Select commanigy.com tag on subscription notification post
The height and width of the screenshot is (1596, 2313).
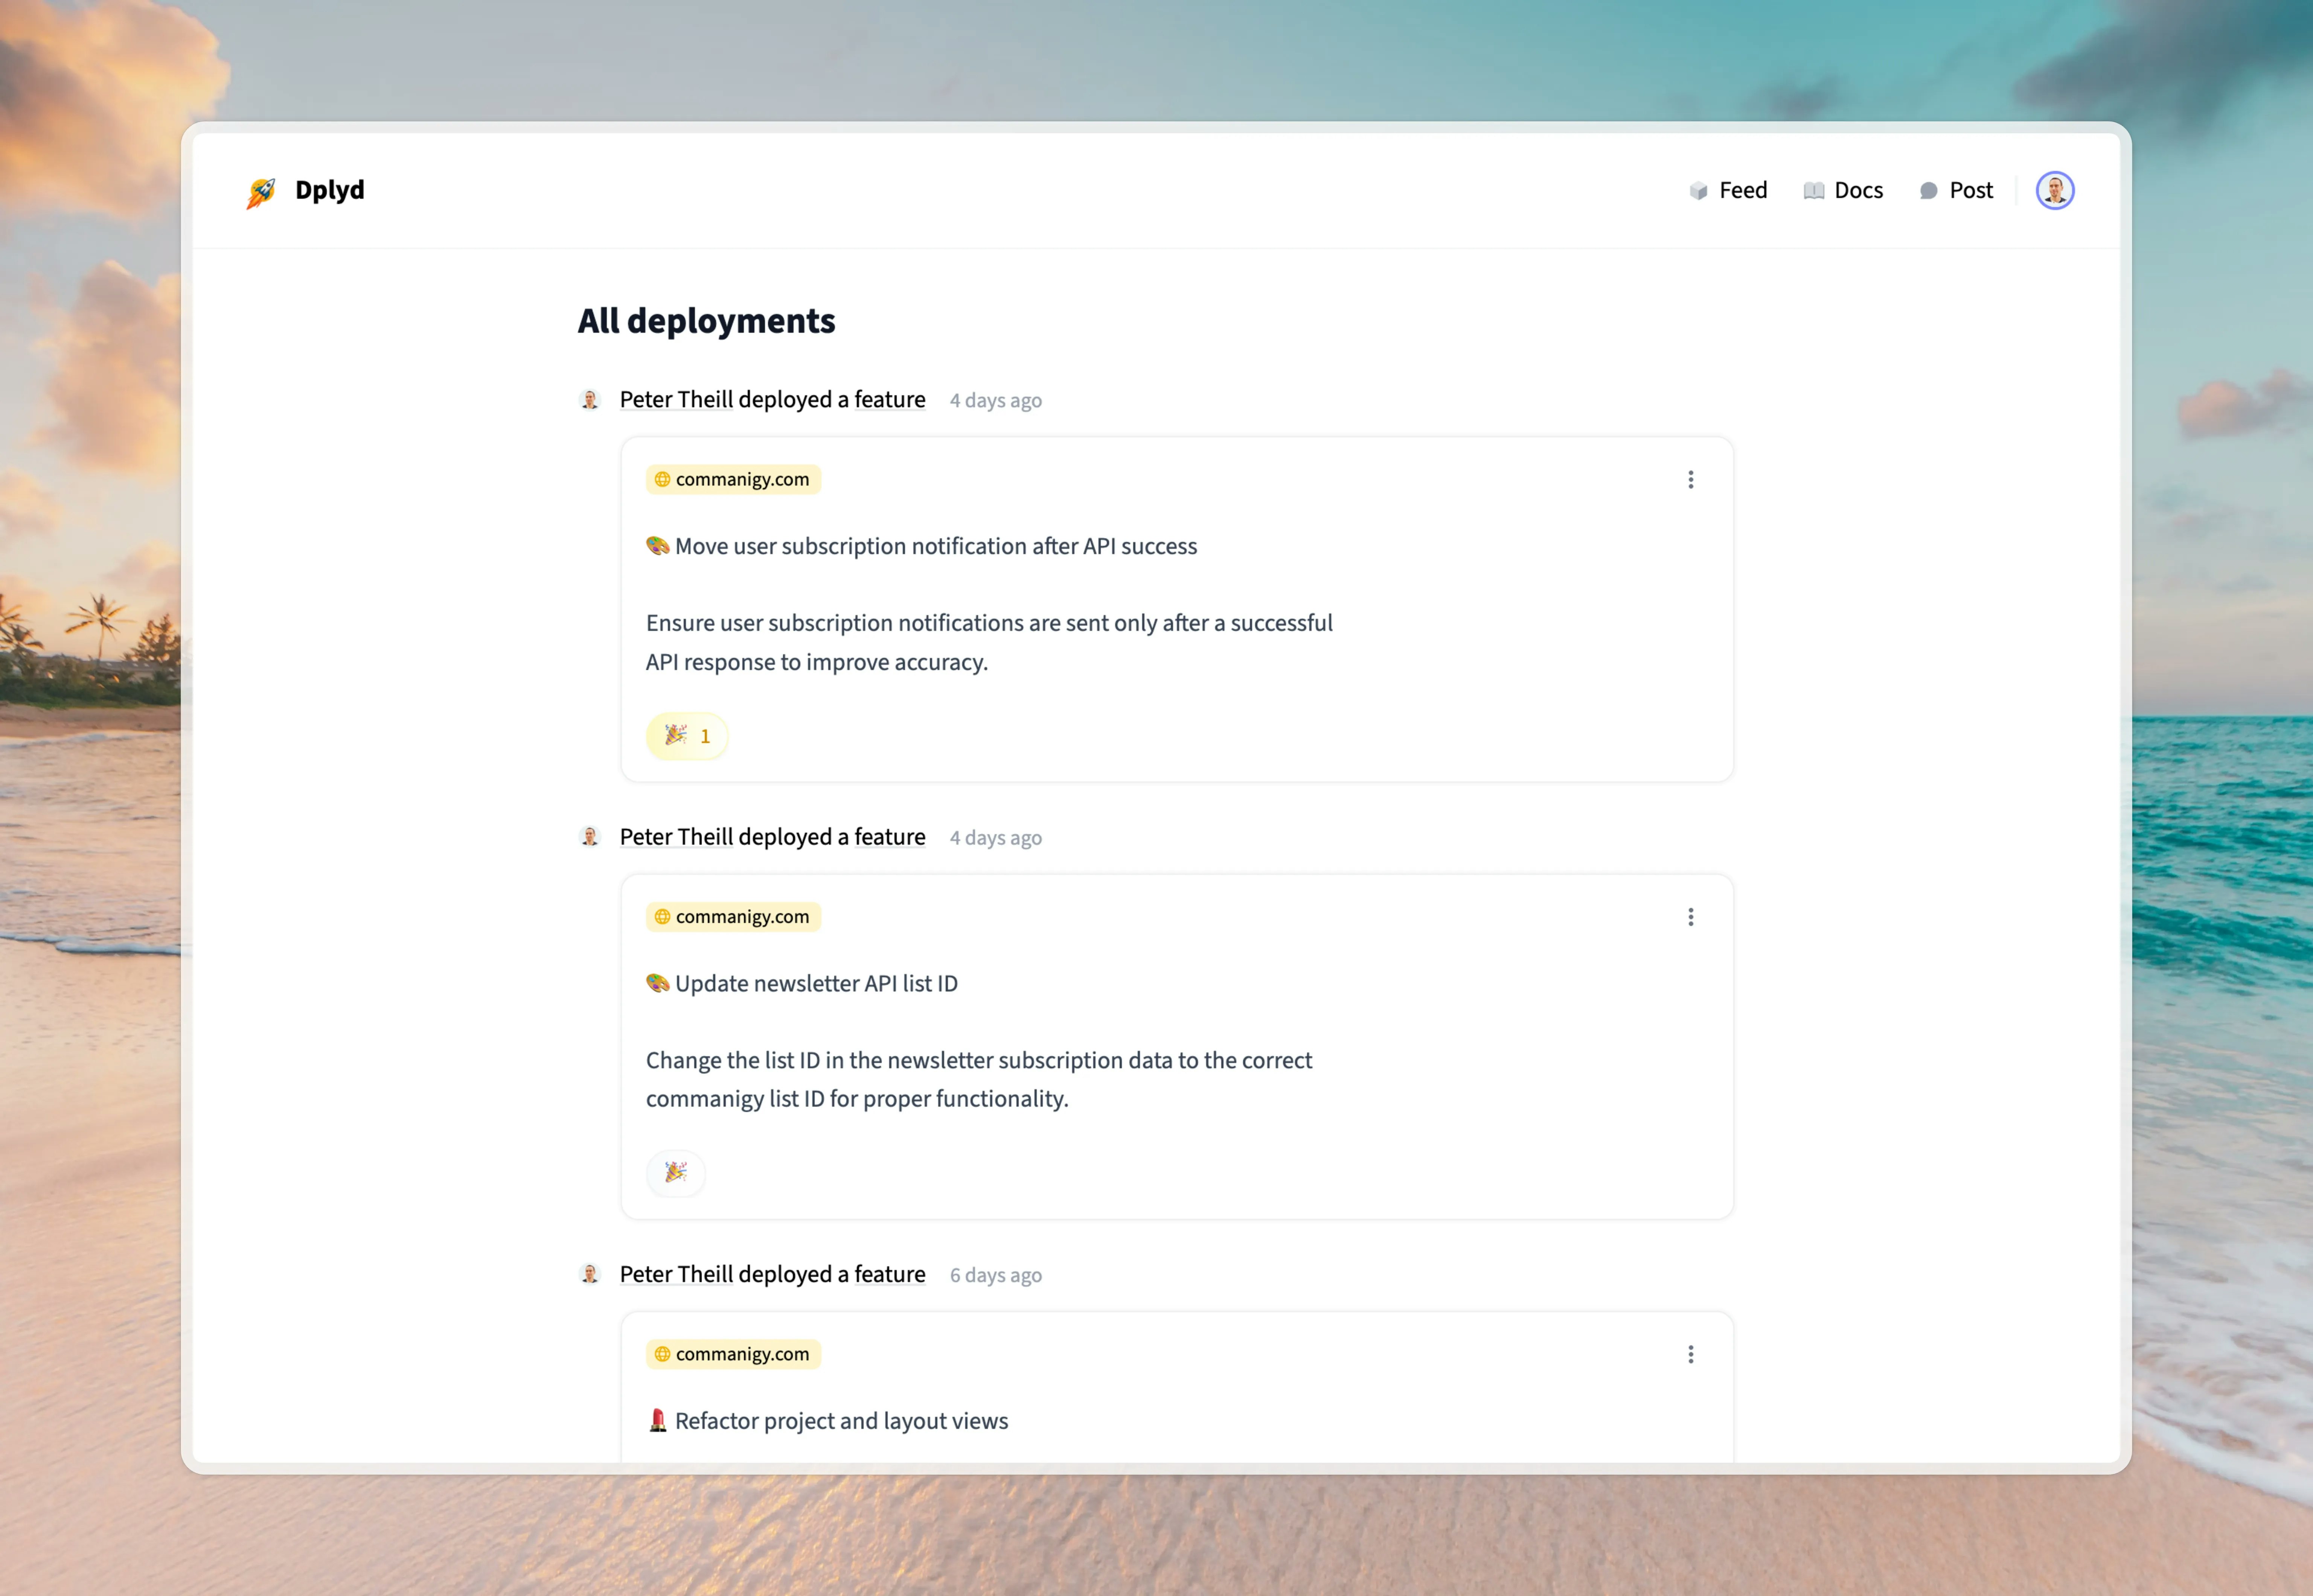(x=733, y=479)
